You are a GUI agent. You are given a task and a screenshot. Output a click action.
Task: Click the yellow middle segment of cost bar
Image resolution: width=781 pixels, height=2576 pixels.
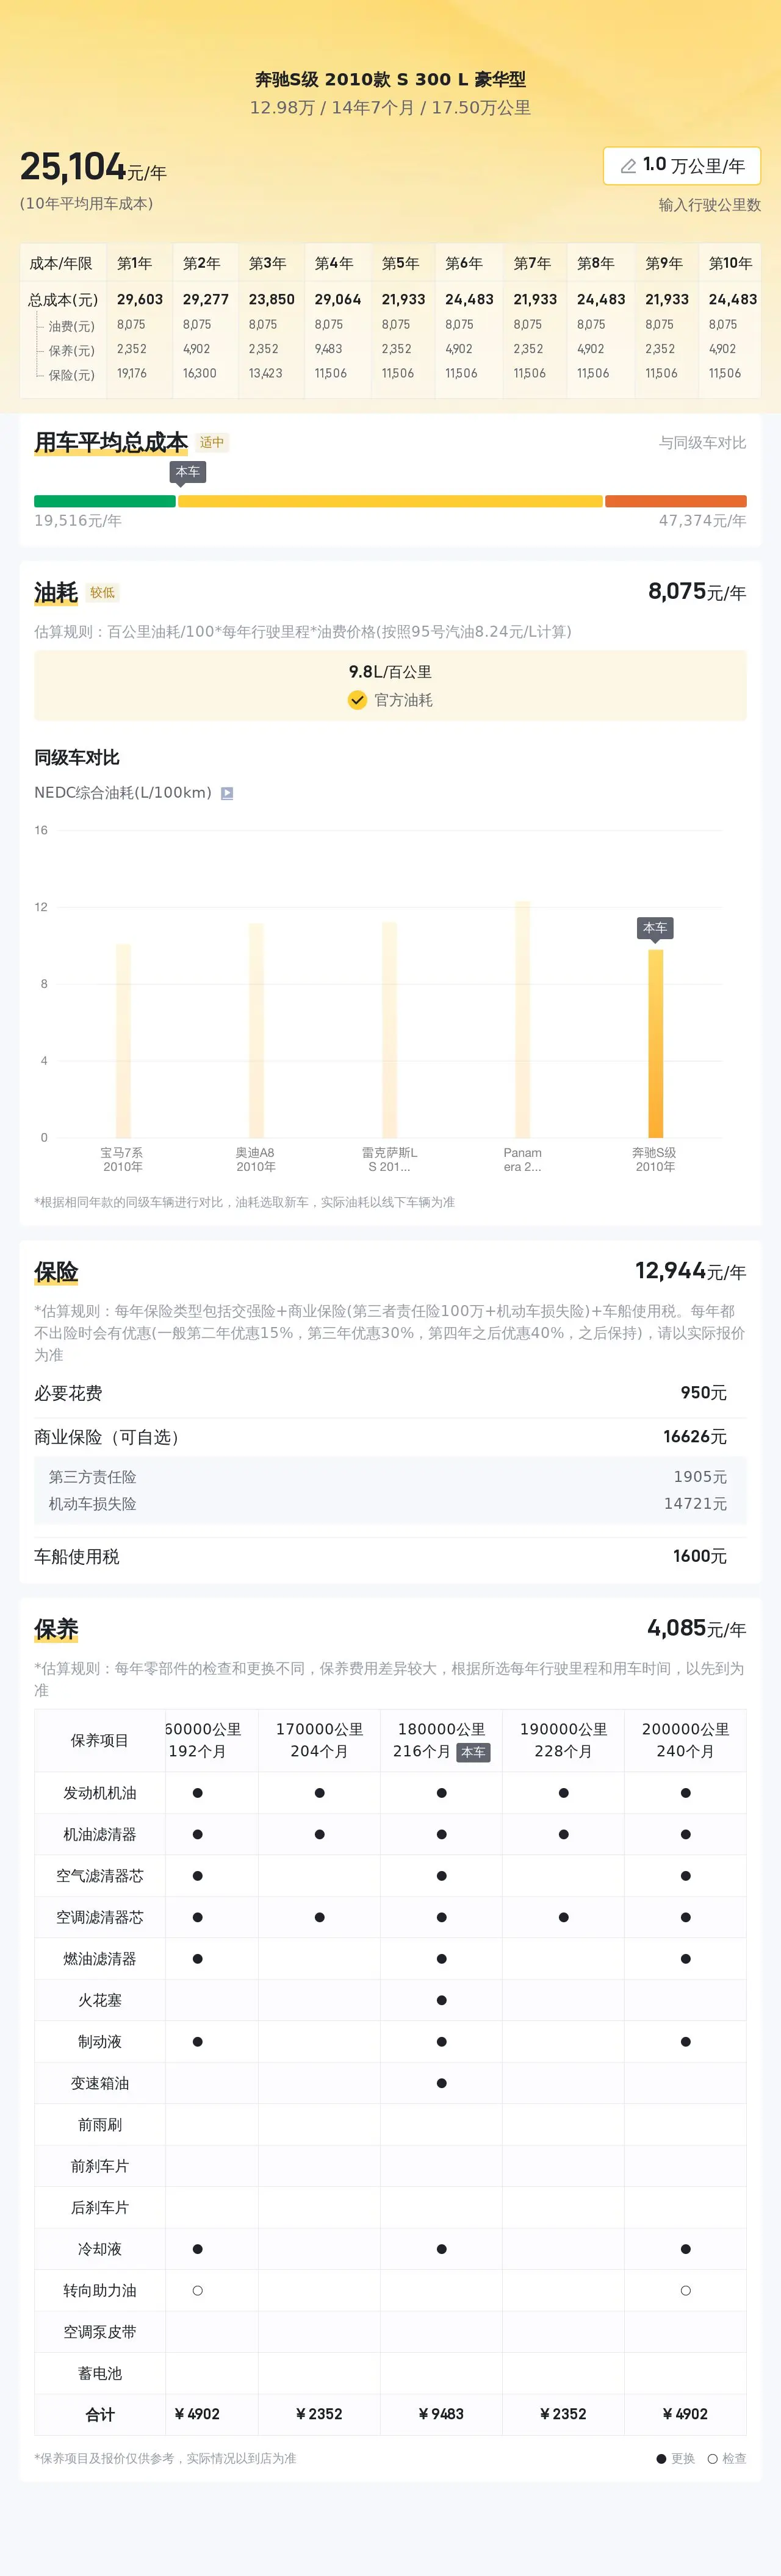pos(390,501)
